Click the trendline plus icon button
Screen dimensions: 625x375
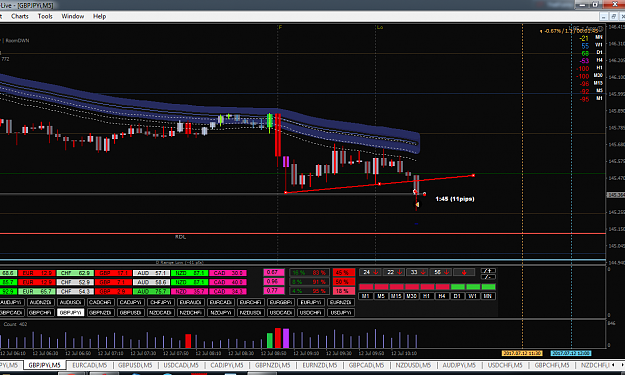pos(488,271)
